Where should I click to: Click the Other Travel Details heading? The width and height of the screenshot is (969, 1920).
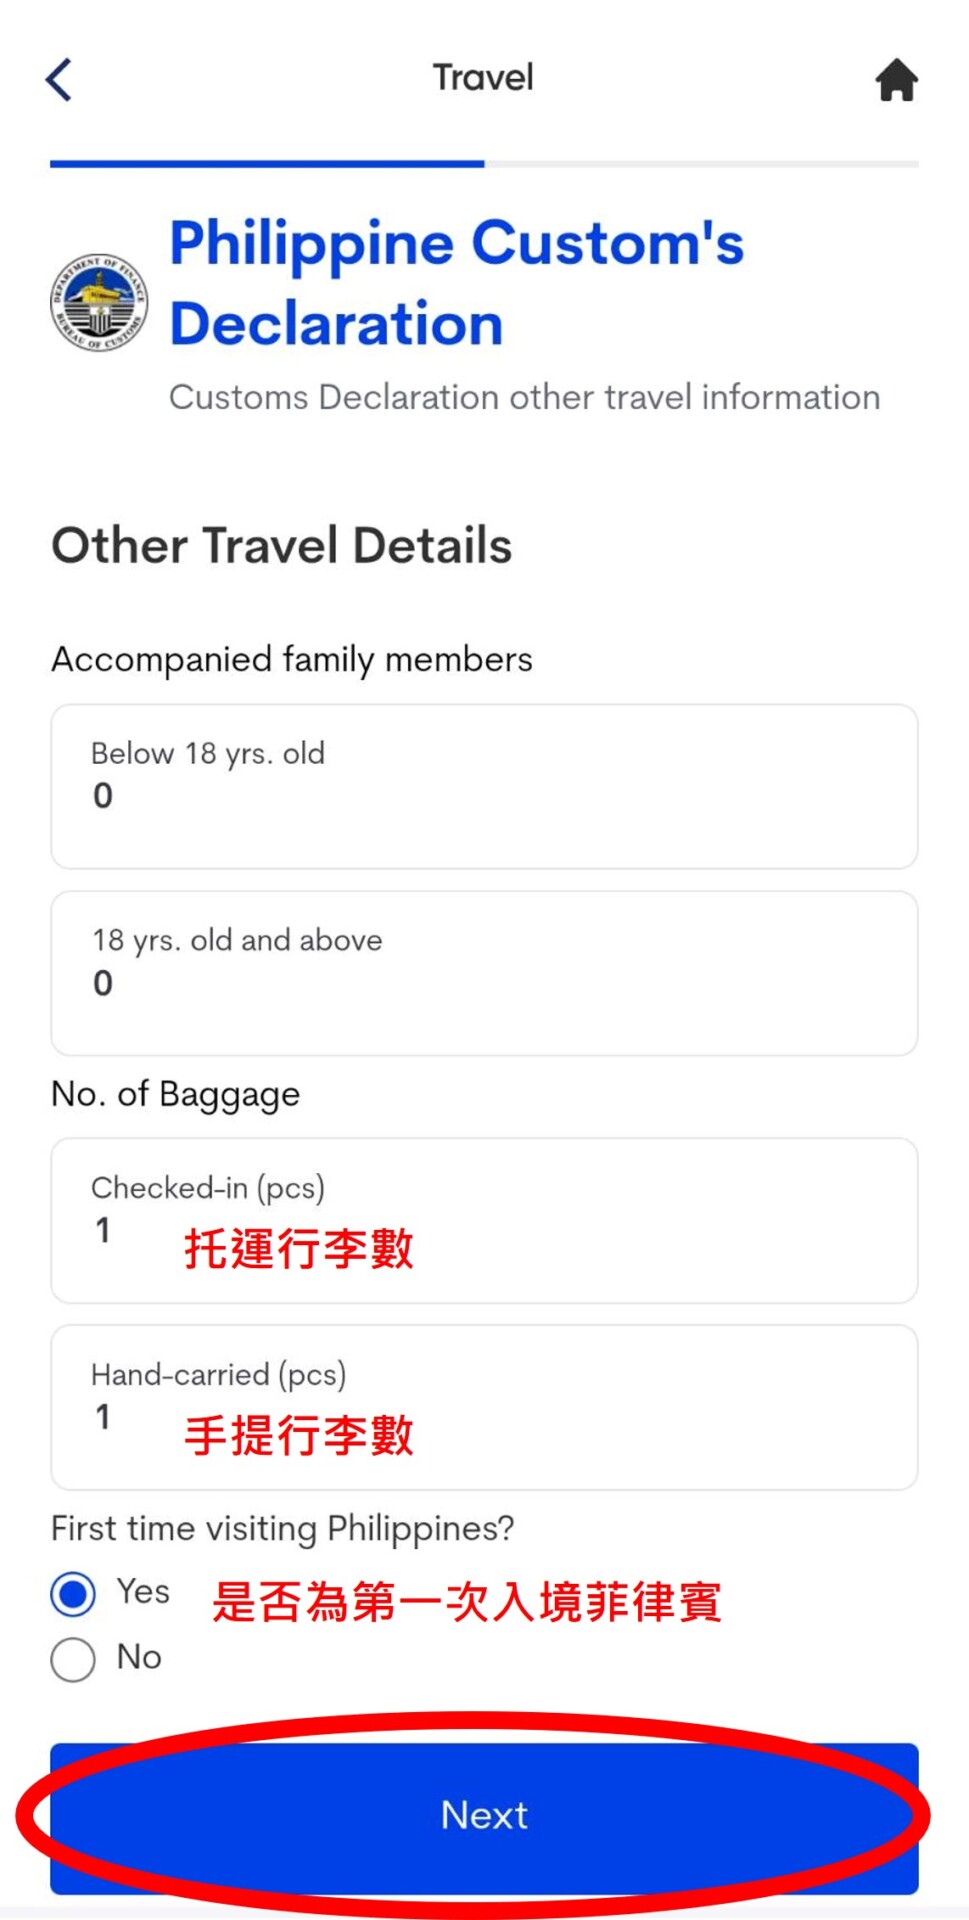(x=282, y=546)
